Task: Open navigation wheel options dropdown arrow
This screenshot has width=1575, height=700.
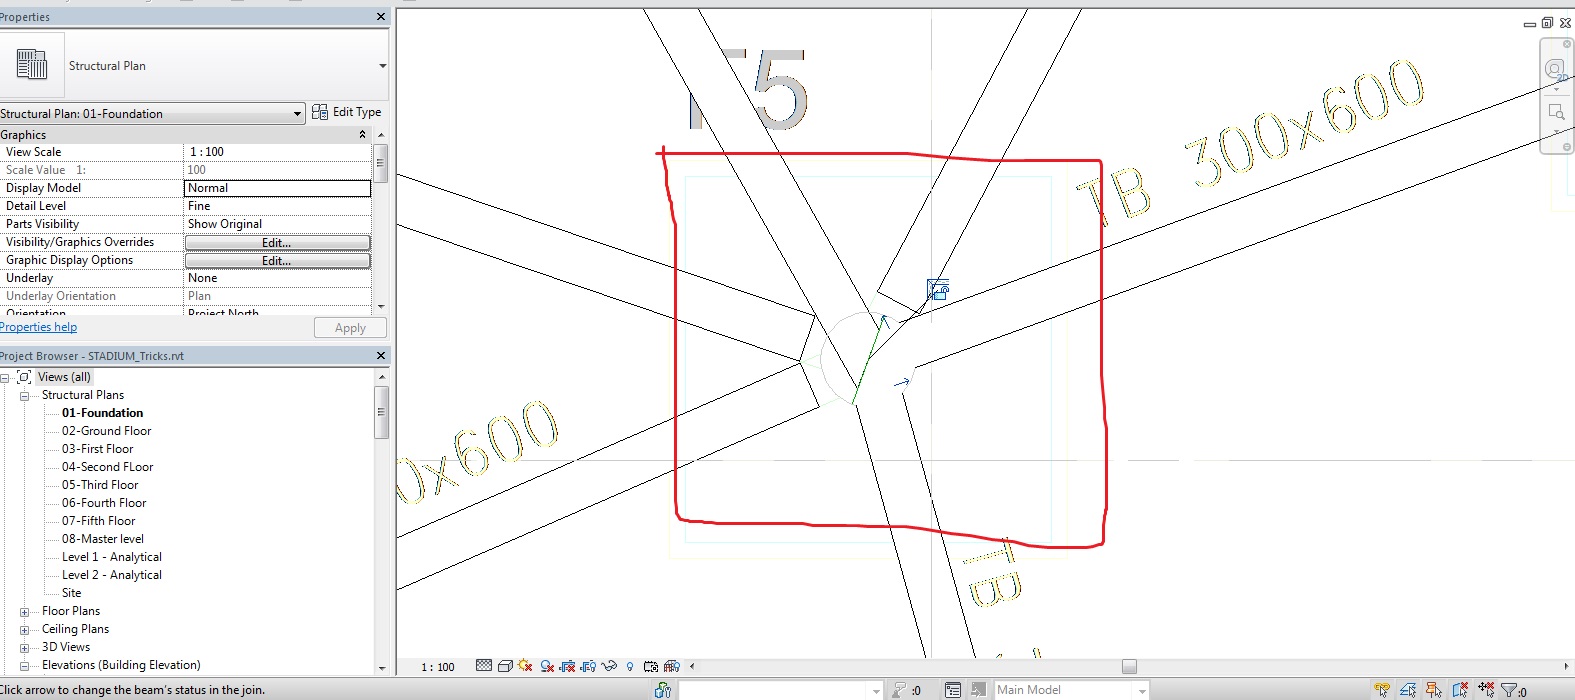Action: pyautogui.click(x=1556, y=90)
